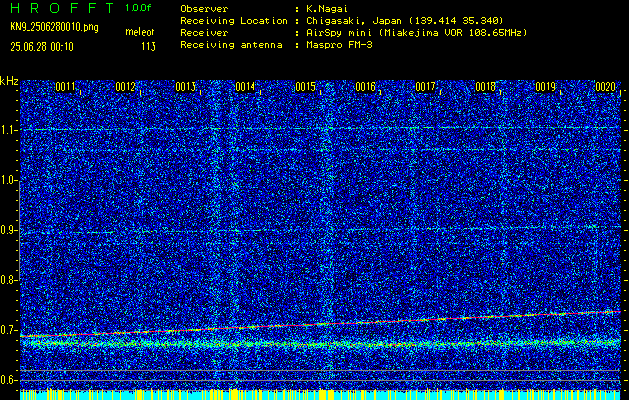Click the 0020 time marker
Screen dimensions: 629x400
point(605,87)
